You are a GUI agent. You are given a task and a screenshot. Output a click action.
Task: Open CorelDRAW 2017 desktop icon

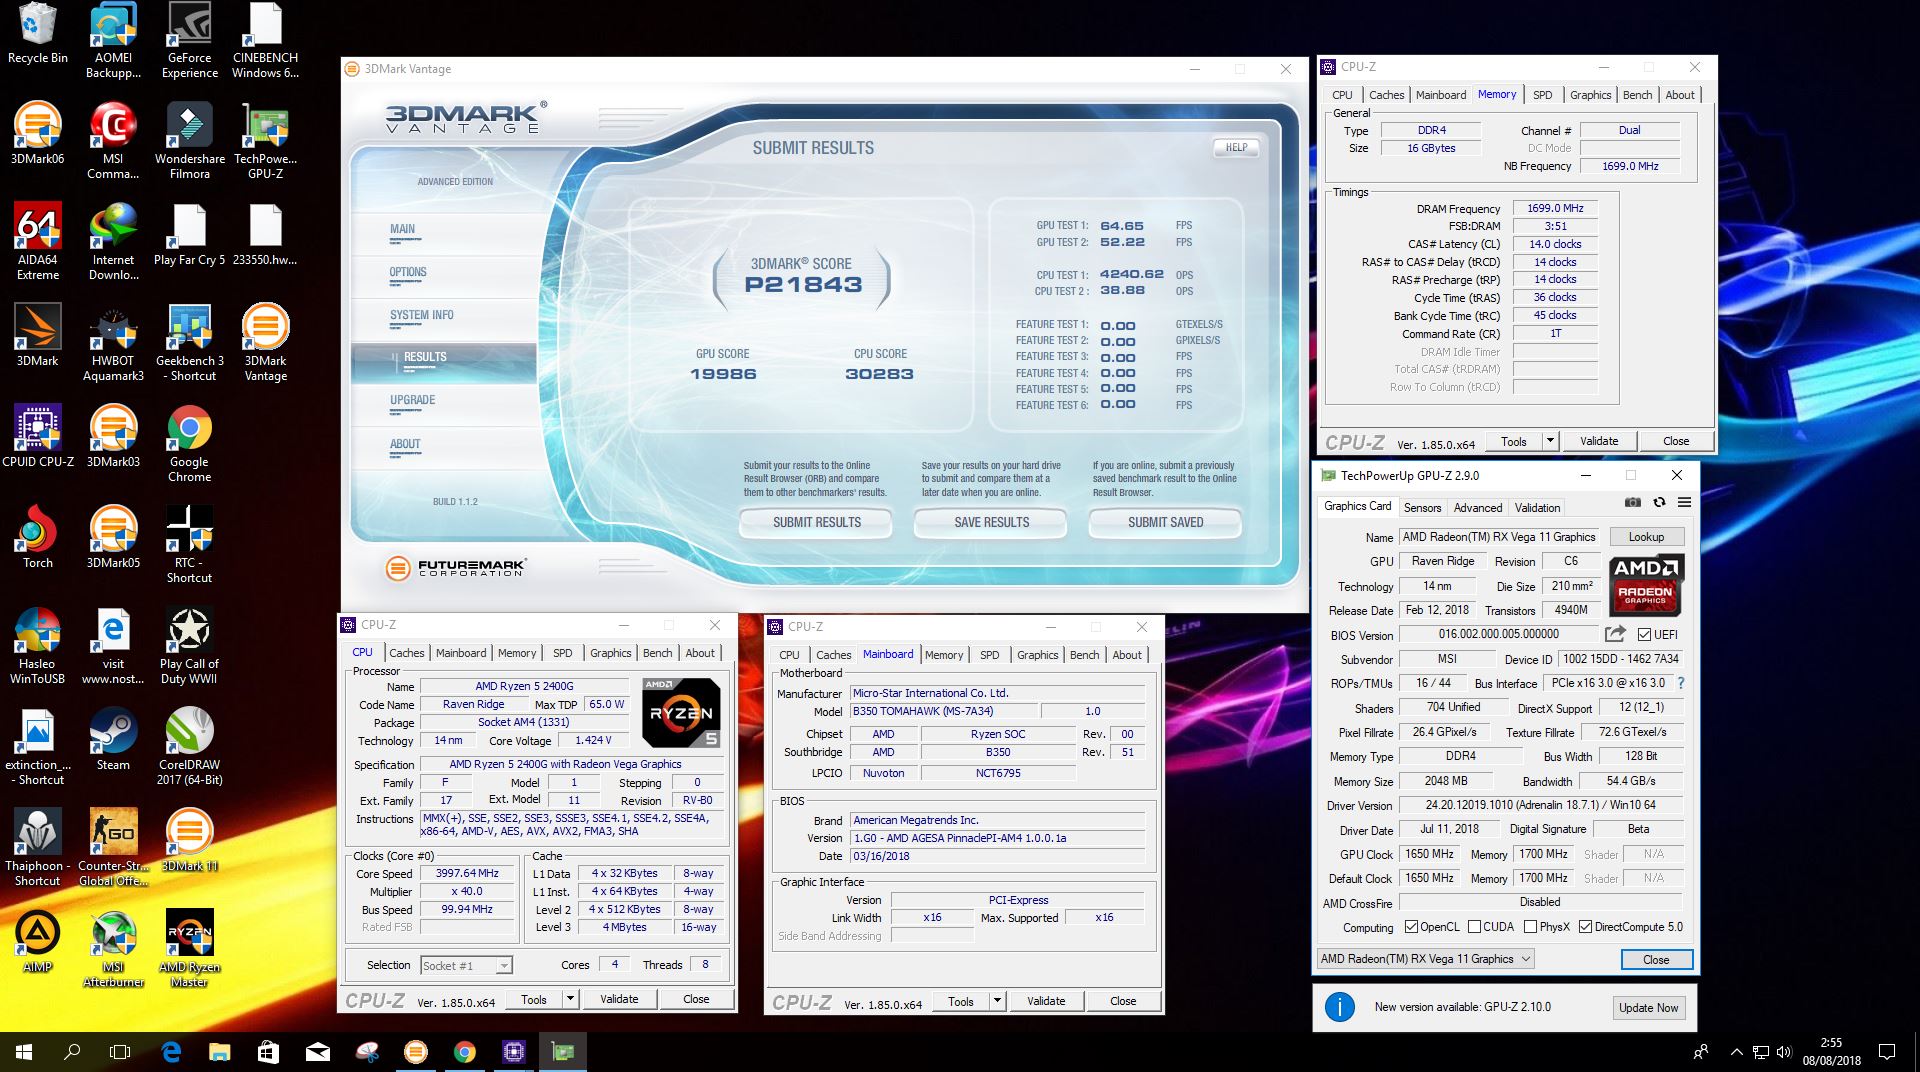pyautogui.click(x=189, y=746)
